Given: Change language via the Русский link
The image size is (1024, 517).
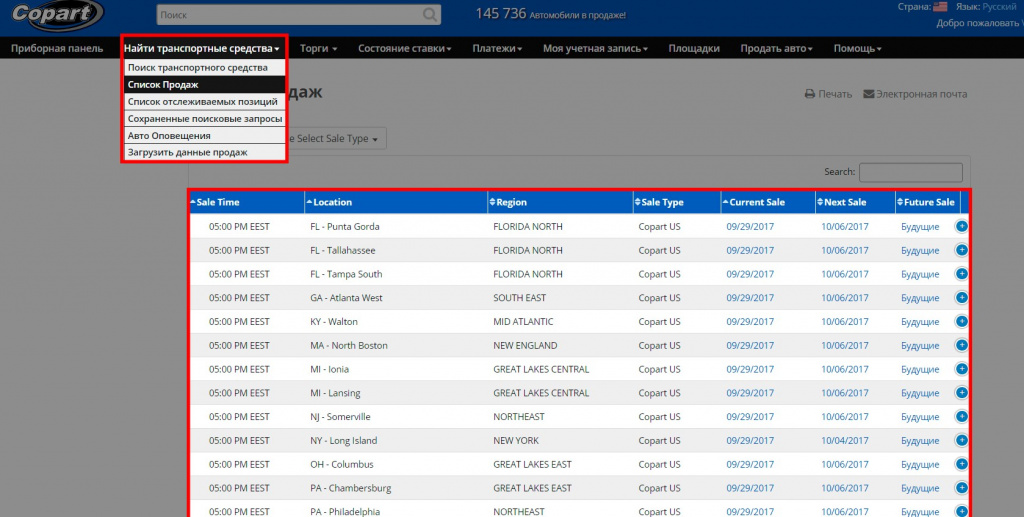Looking at the screenshot, I should (999, 7).
